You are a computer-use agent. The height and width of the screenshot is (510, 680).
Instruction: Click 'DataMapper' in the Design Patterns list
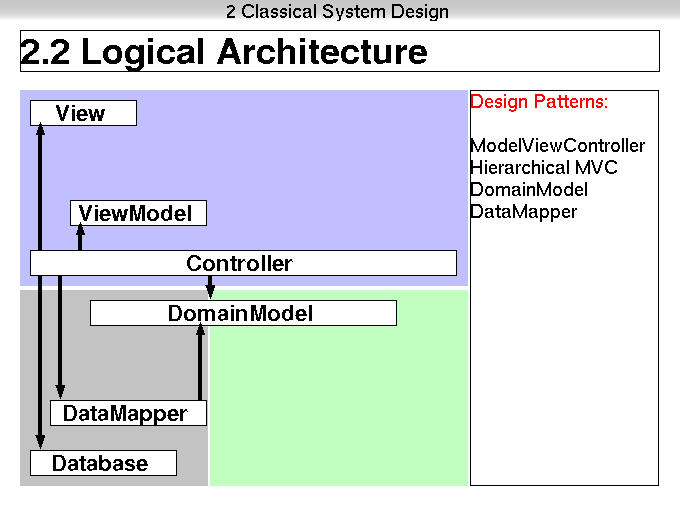[523, 212]
